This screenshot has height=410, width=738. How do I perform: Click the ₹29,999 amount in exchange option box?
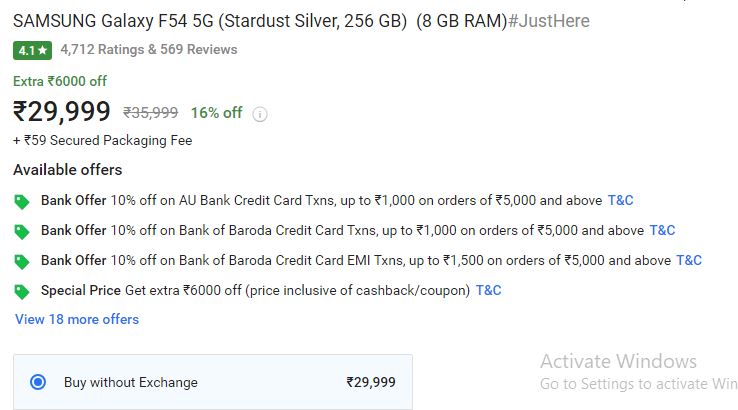point(371,382)
